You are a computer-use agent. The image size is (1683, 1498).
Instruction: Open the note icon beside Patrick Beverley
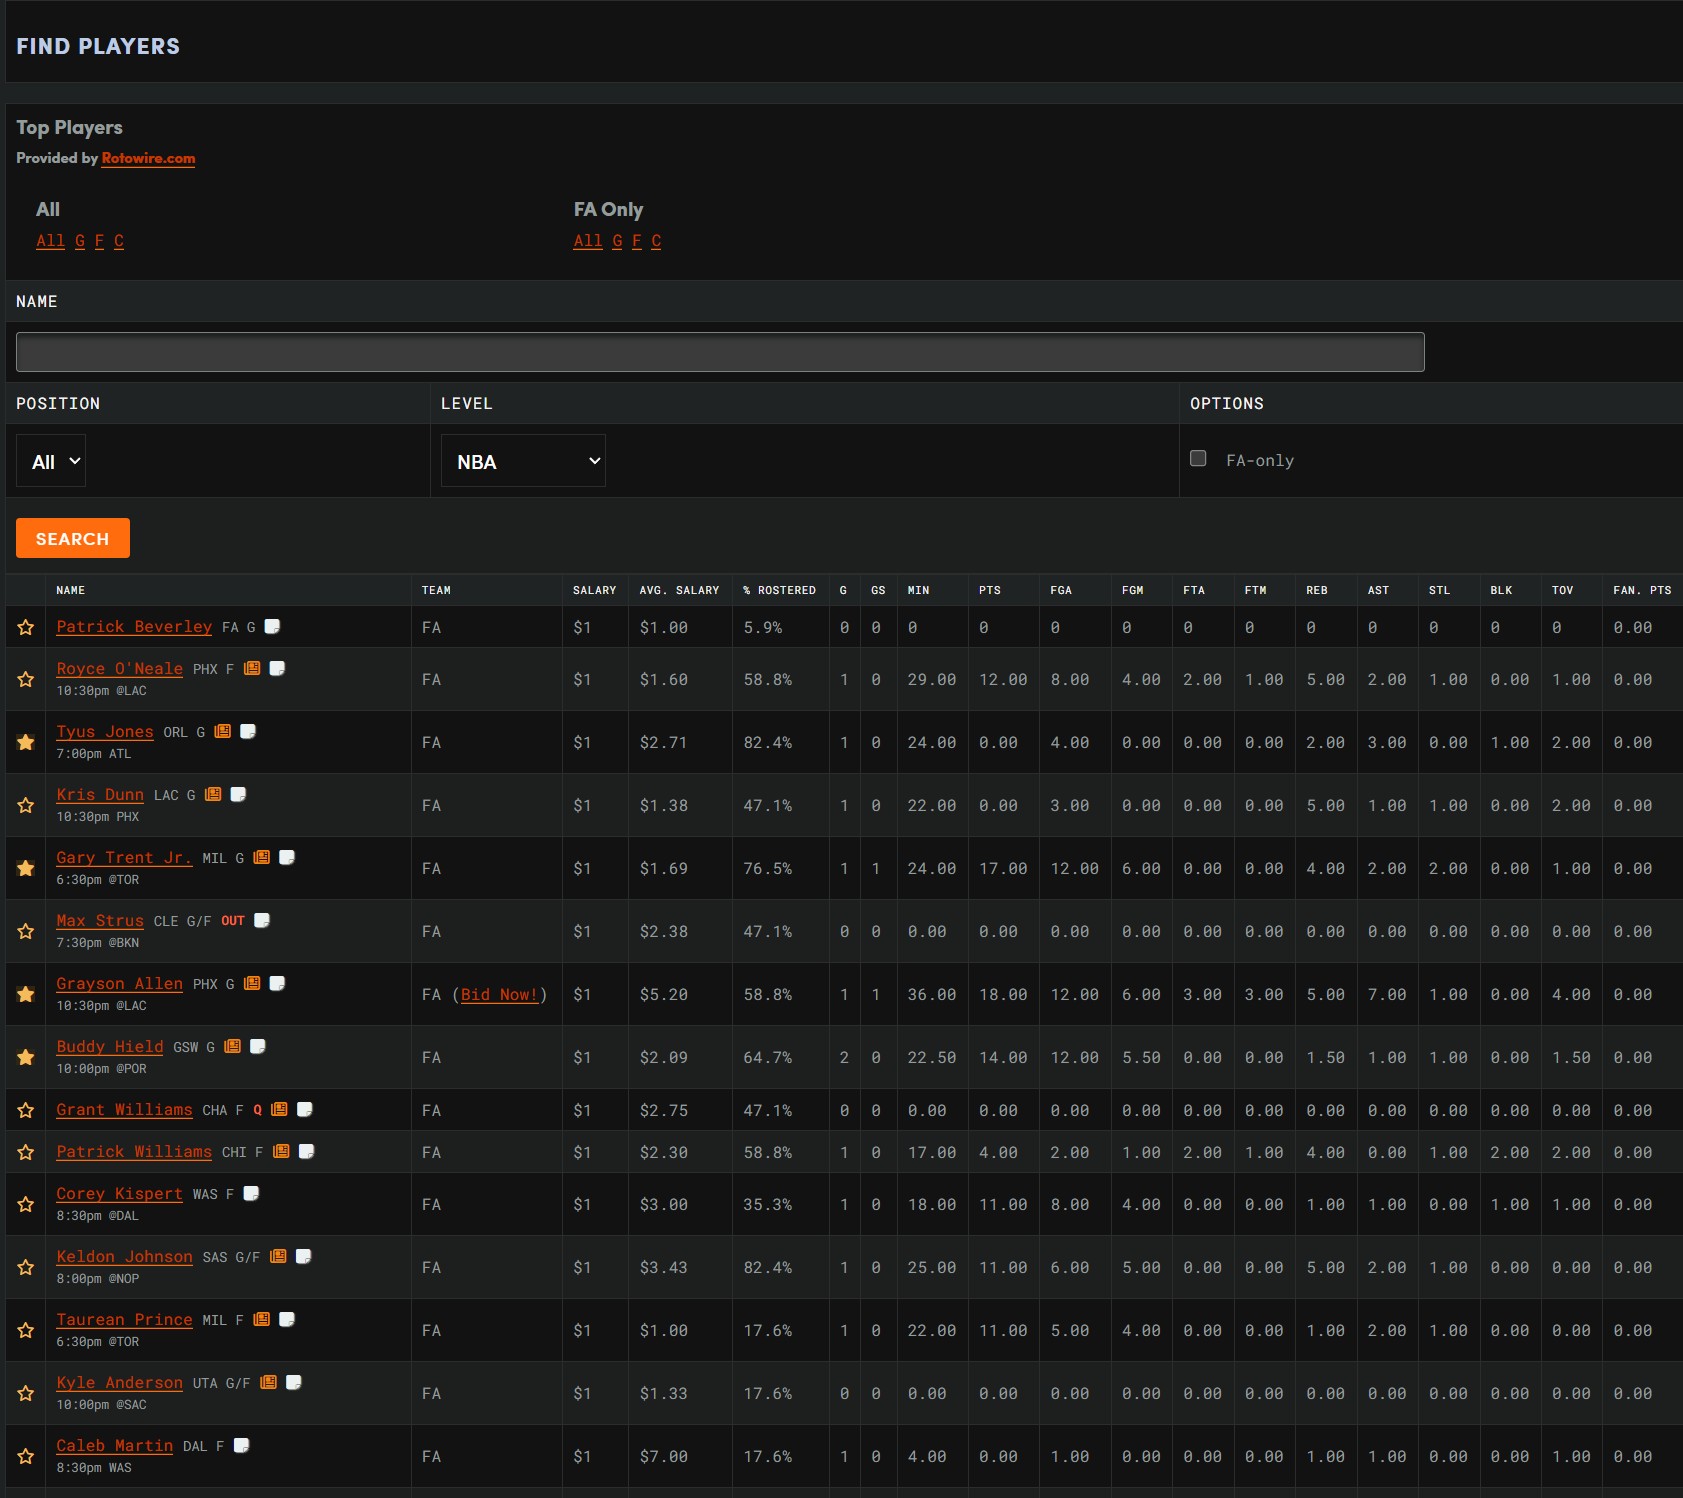(x=272, y=626)
